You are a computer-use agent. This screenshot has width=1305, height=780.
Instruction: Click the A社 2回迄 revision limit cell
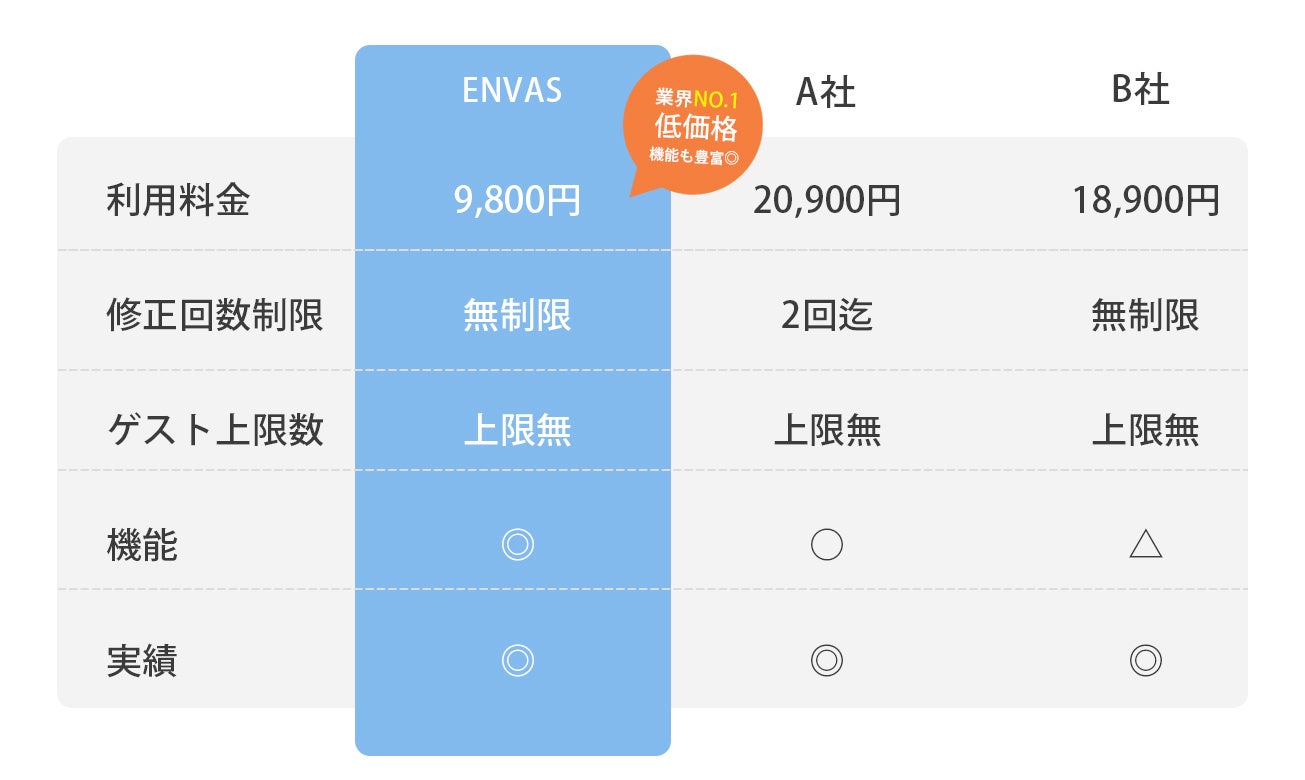(x=827, y=316)
